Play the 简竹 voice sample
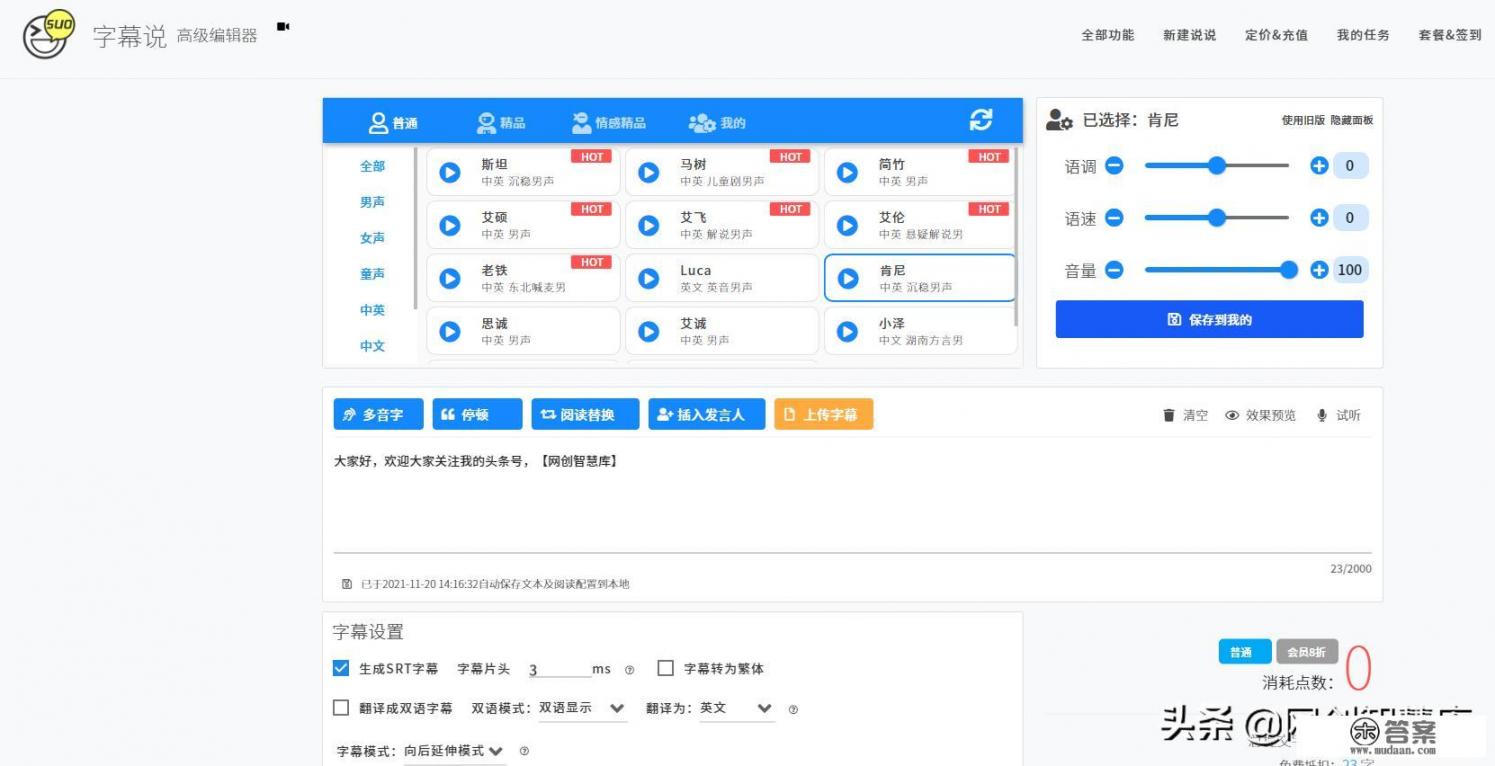The width and height of the screenshot is (1495, 766). tap(848, 173)
